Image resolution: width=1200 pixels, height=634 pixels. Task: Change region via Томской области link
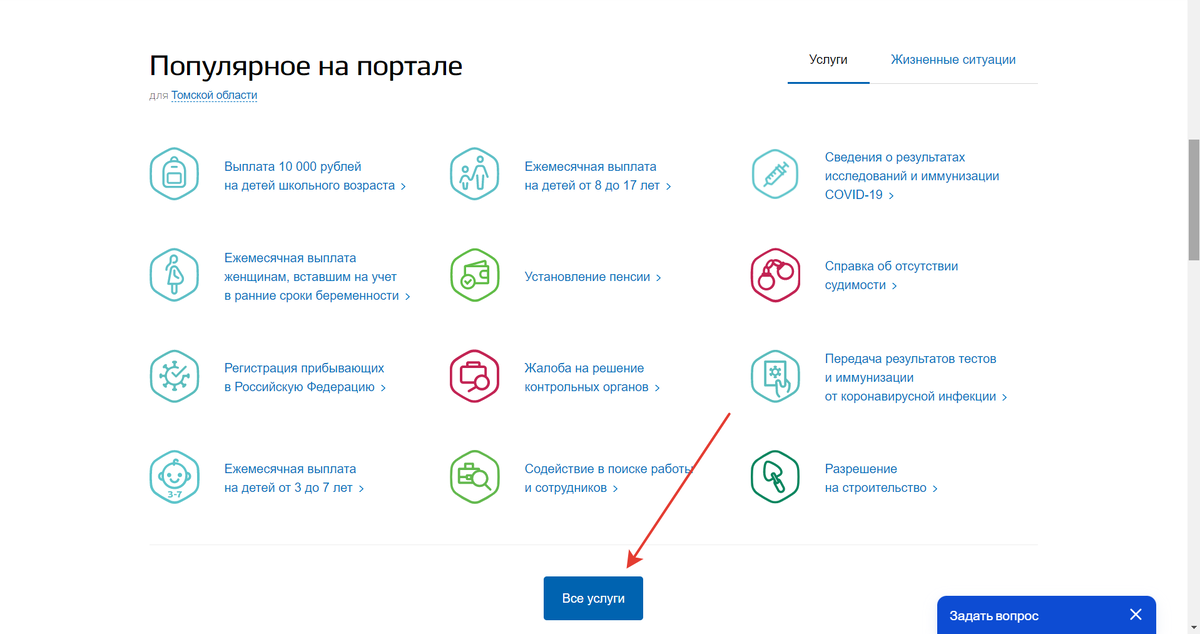point(214,96)
